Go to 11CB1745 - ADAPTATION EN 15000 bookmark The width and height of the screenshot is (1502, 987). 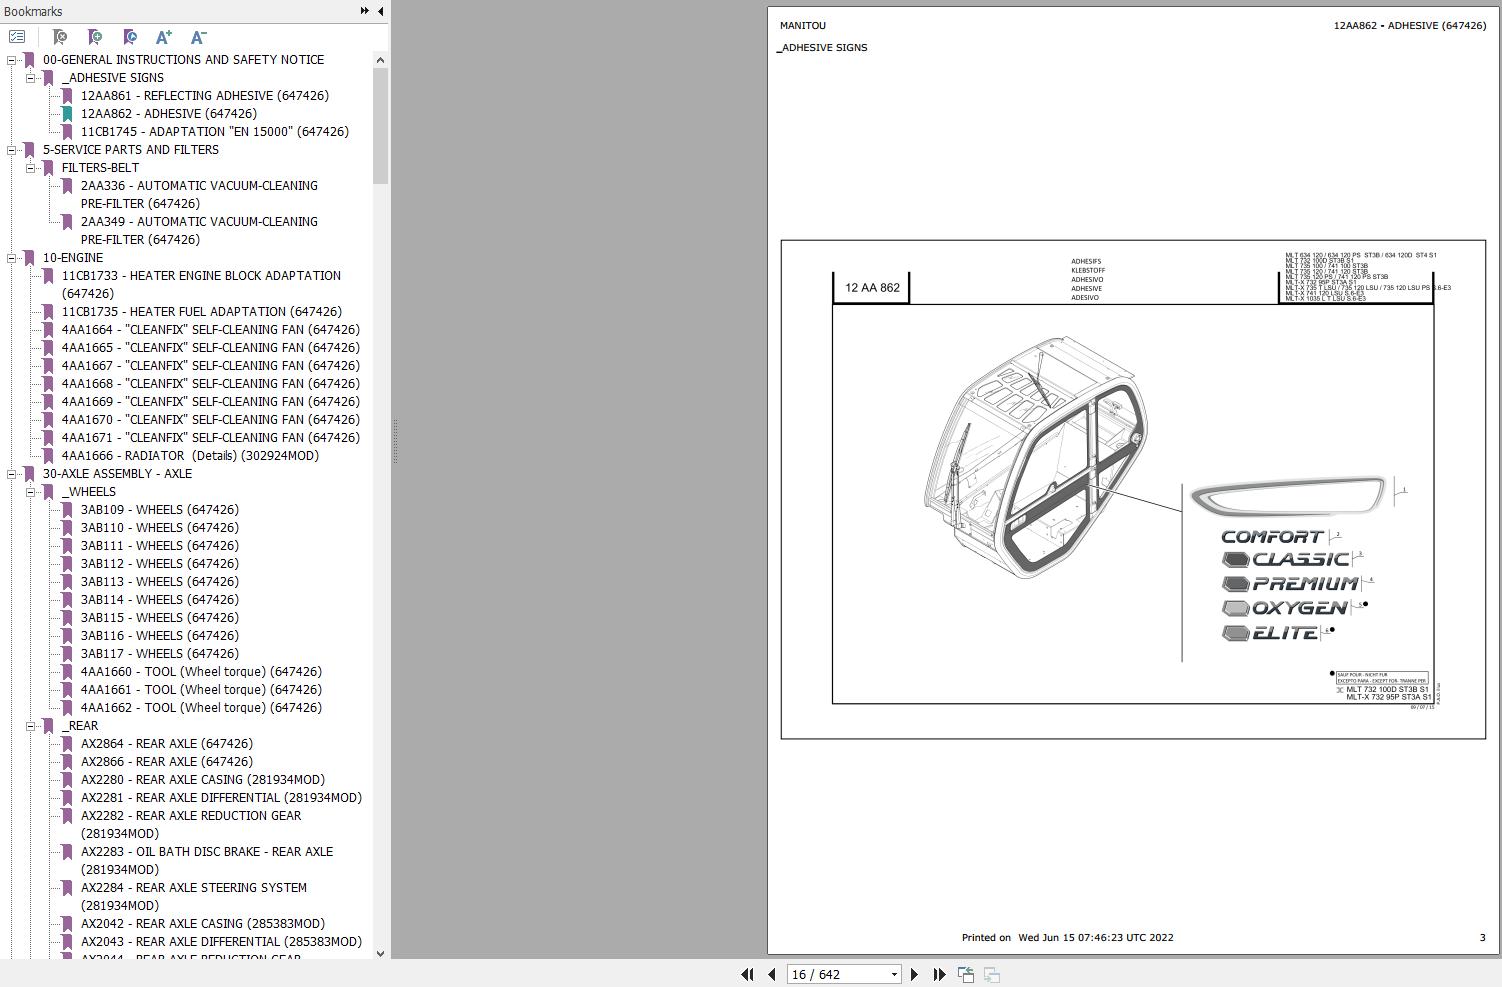tap(216, 131)
